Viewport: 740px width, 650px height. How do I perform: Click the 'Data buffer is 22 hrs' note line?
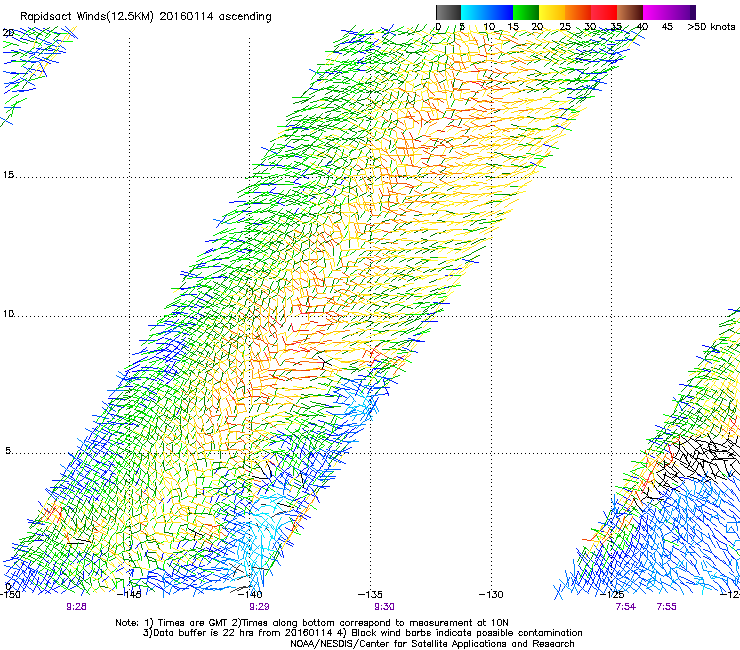click(x=362, y=633)
